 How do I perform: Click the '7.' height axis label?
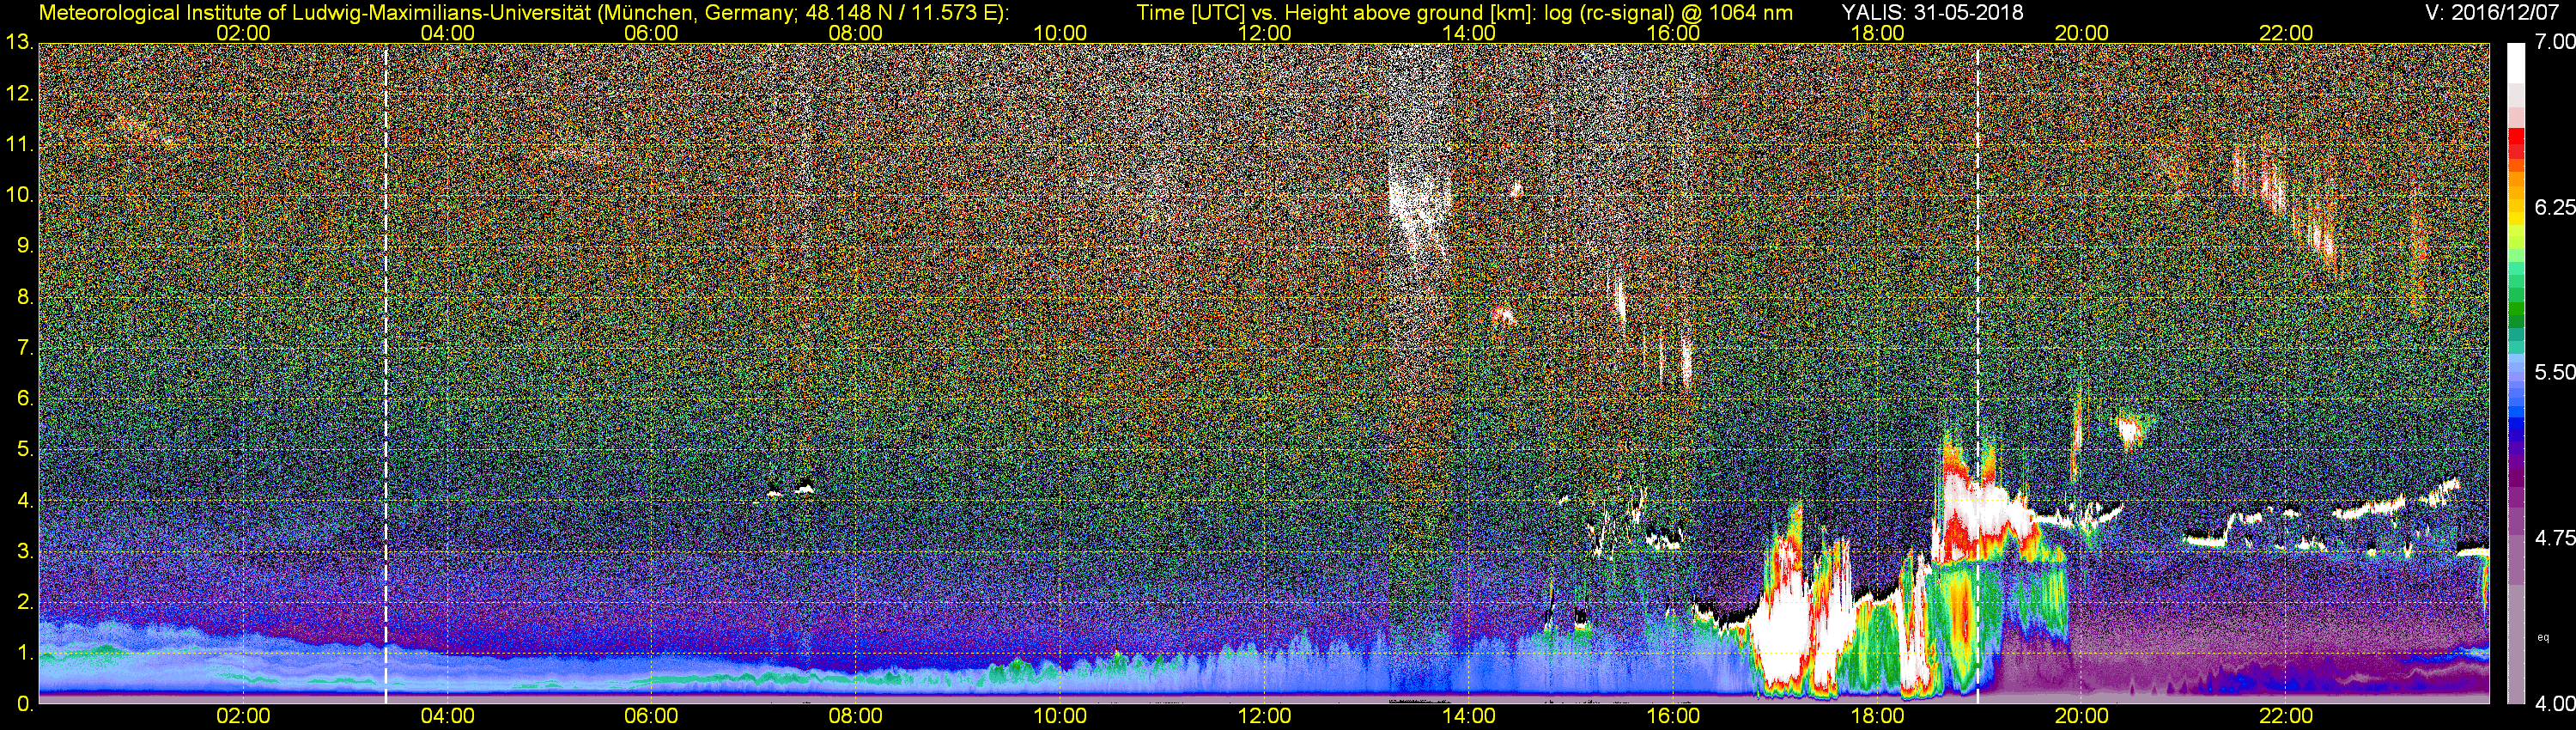click(x=24, y=348)
